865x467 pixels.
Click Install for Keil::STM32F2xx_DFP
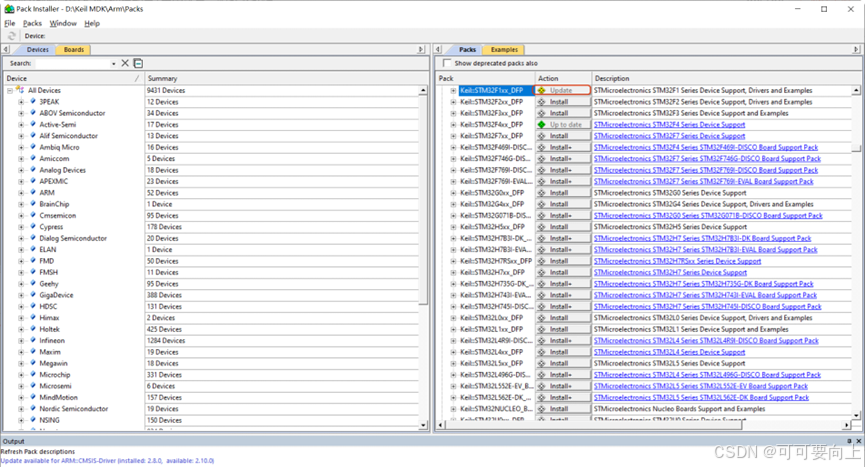(x=563, y=102)
